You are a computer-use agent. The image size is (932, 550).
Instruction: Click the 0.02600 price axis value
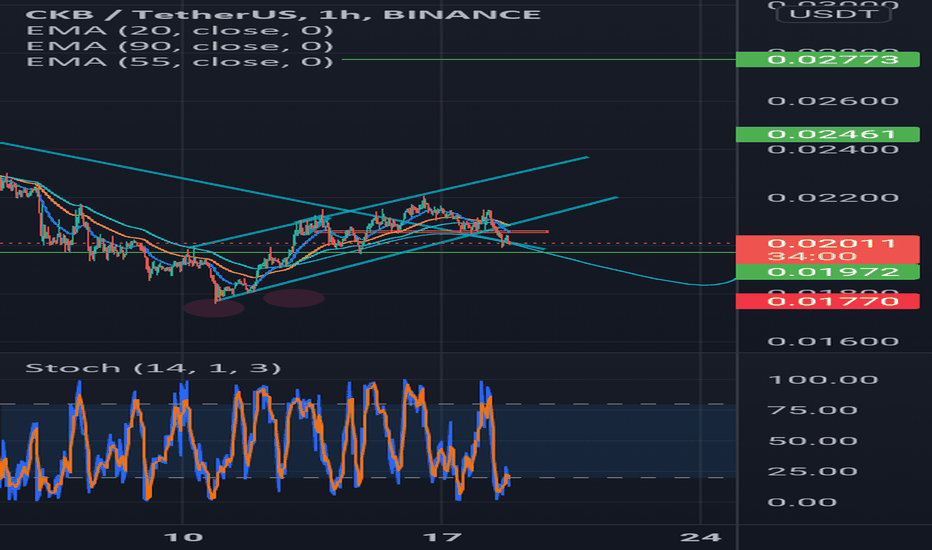(833, 101)
